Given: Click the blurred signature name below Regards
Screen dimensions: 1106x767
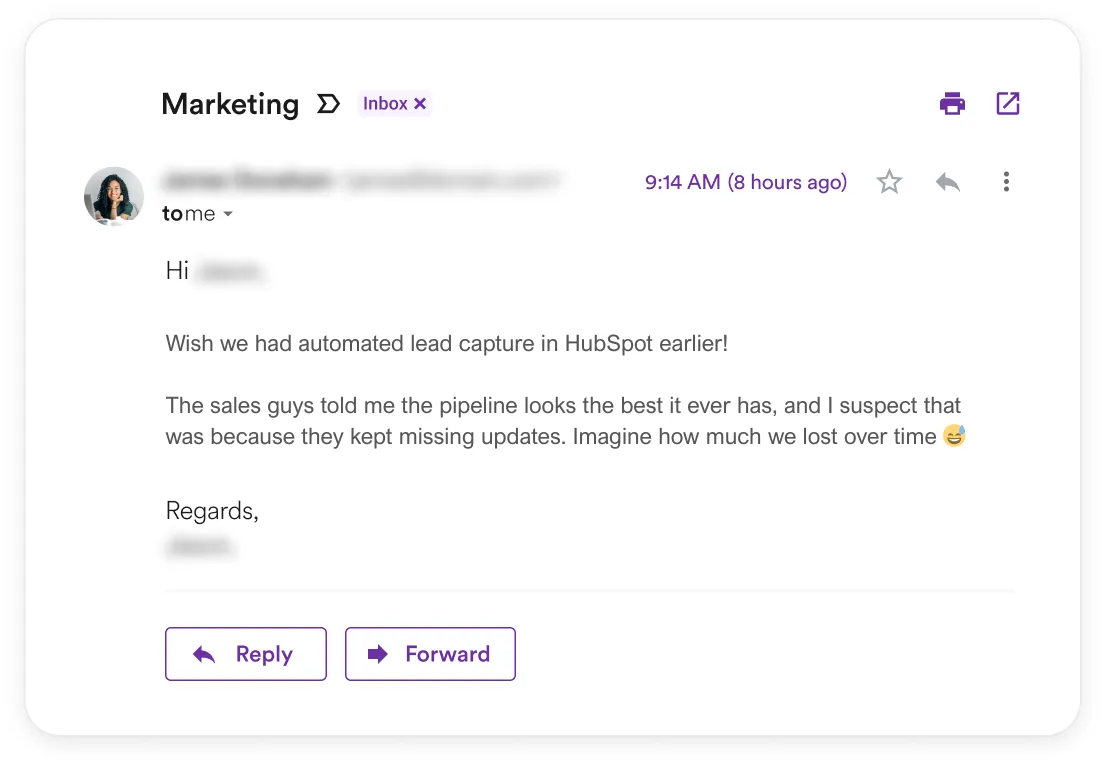Looking at the screenshot, I should tap(200, 546).
